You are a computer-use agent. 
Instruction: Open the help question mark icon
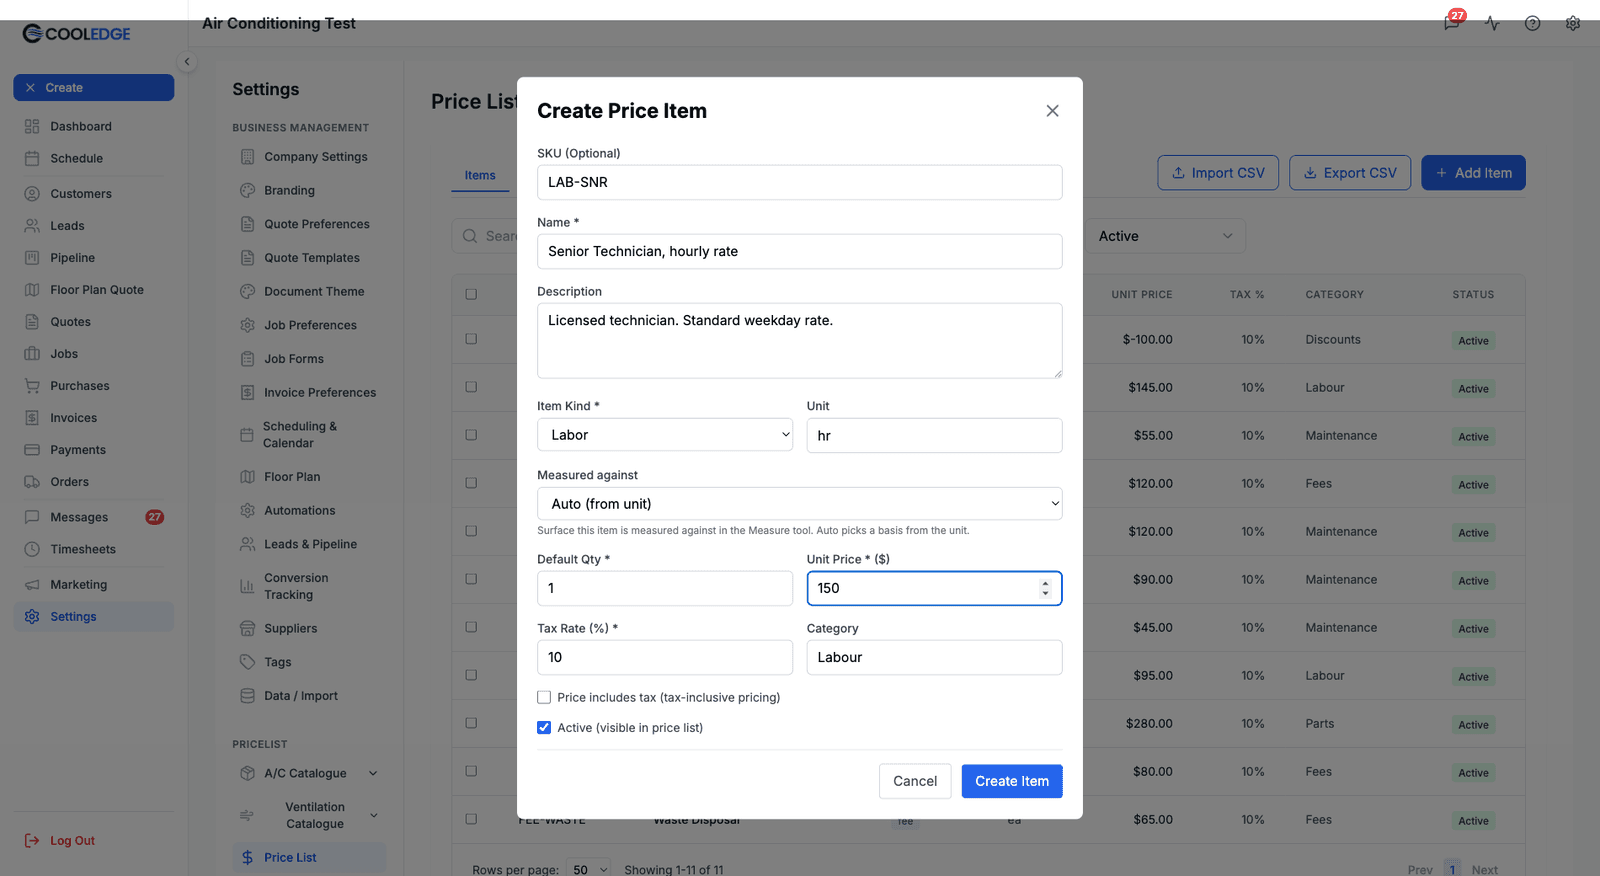pos(1532,23)
